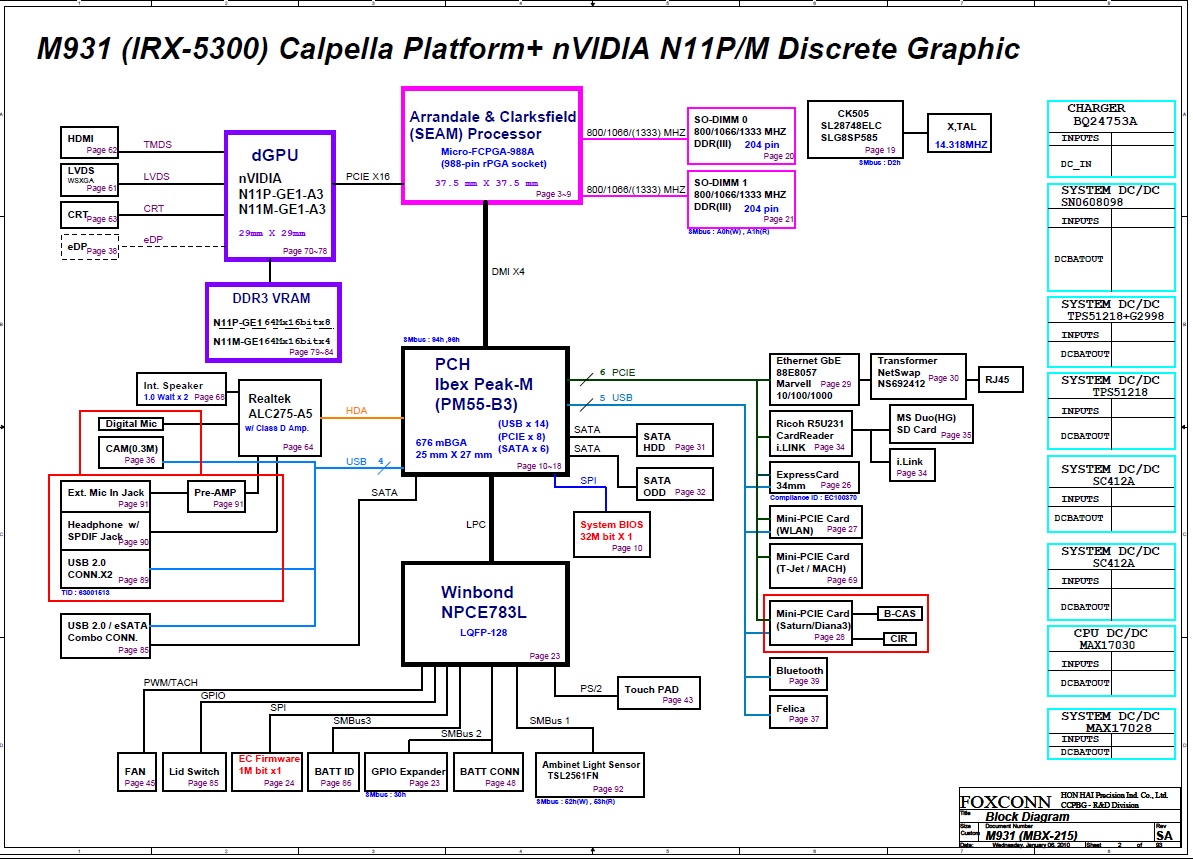Select the LPC bus label

click(476, 524)
